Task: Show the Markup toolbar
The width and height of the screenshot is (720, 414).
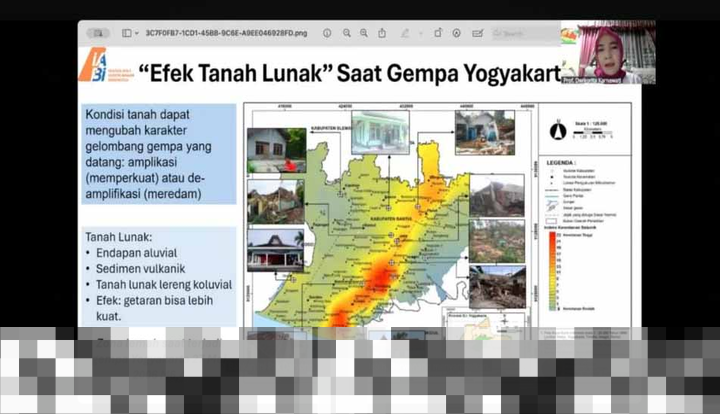Action: coord(456,33)
